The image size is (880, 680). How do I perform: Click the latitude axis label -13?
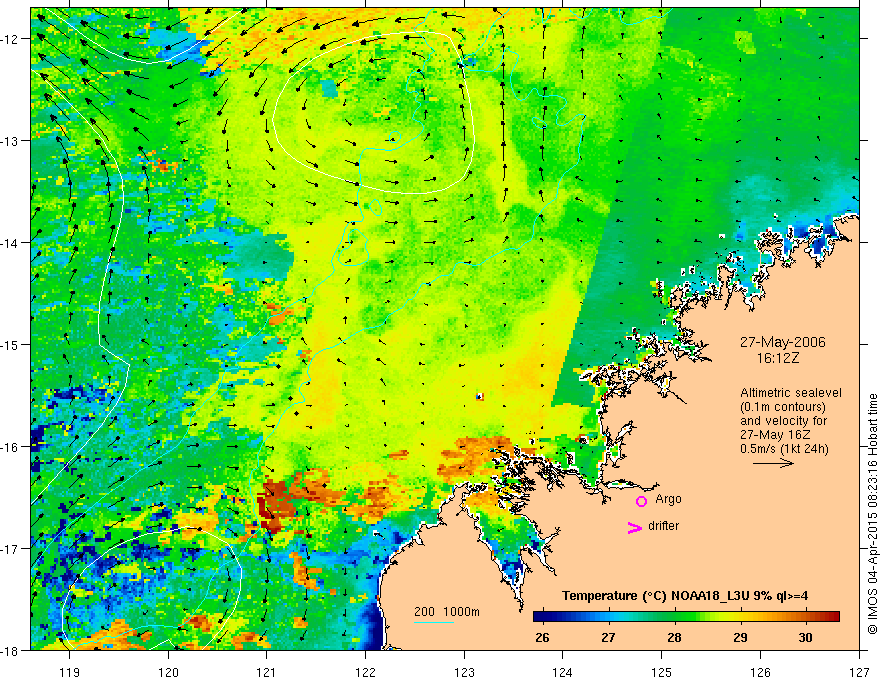pyautogui.click(x=10, y=141)
